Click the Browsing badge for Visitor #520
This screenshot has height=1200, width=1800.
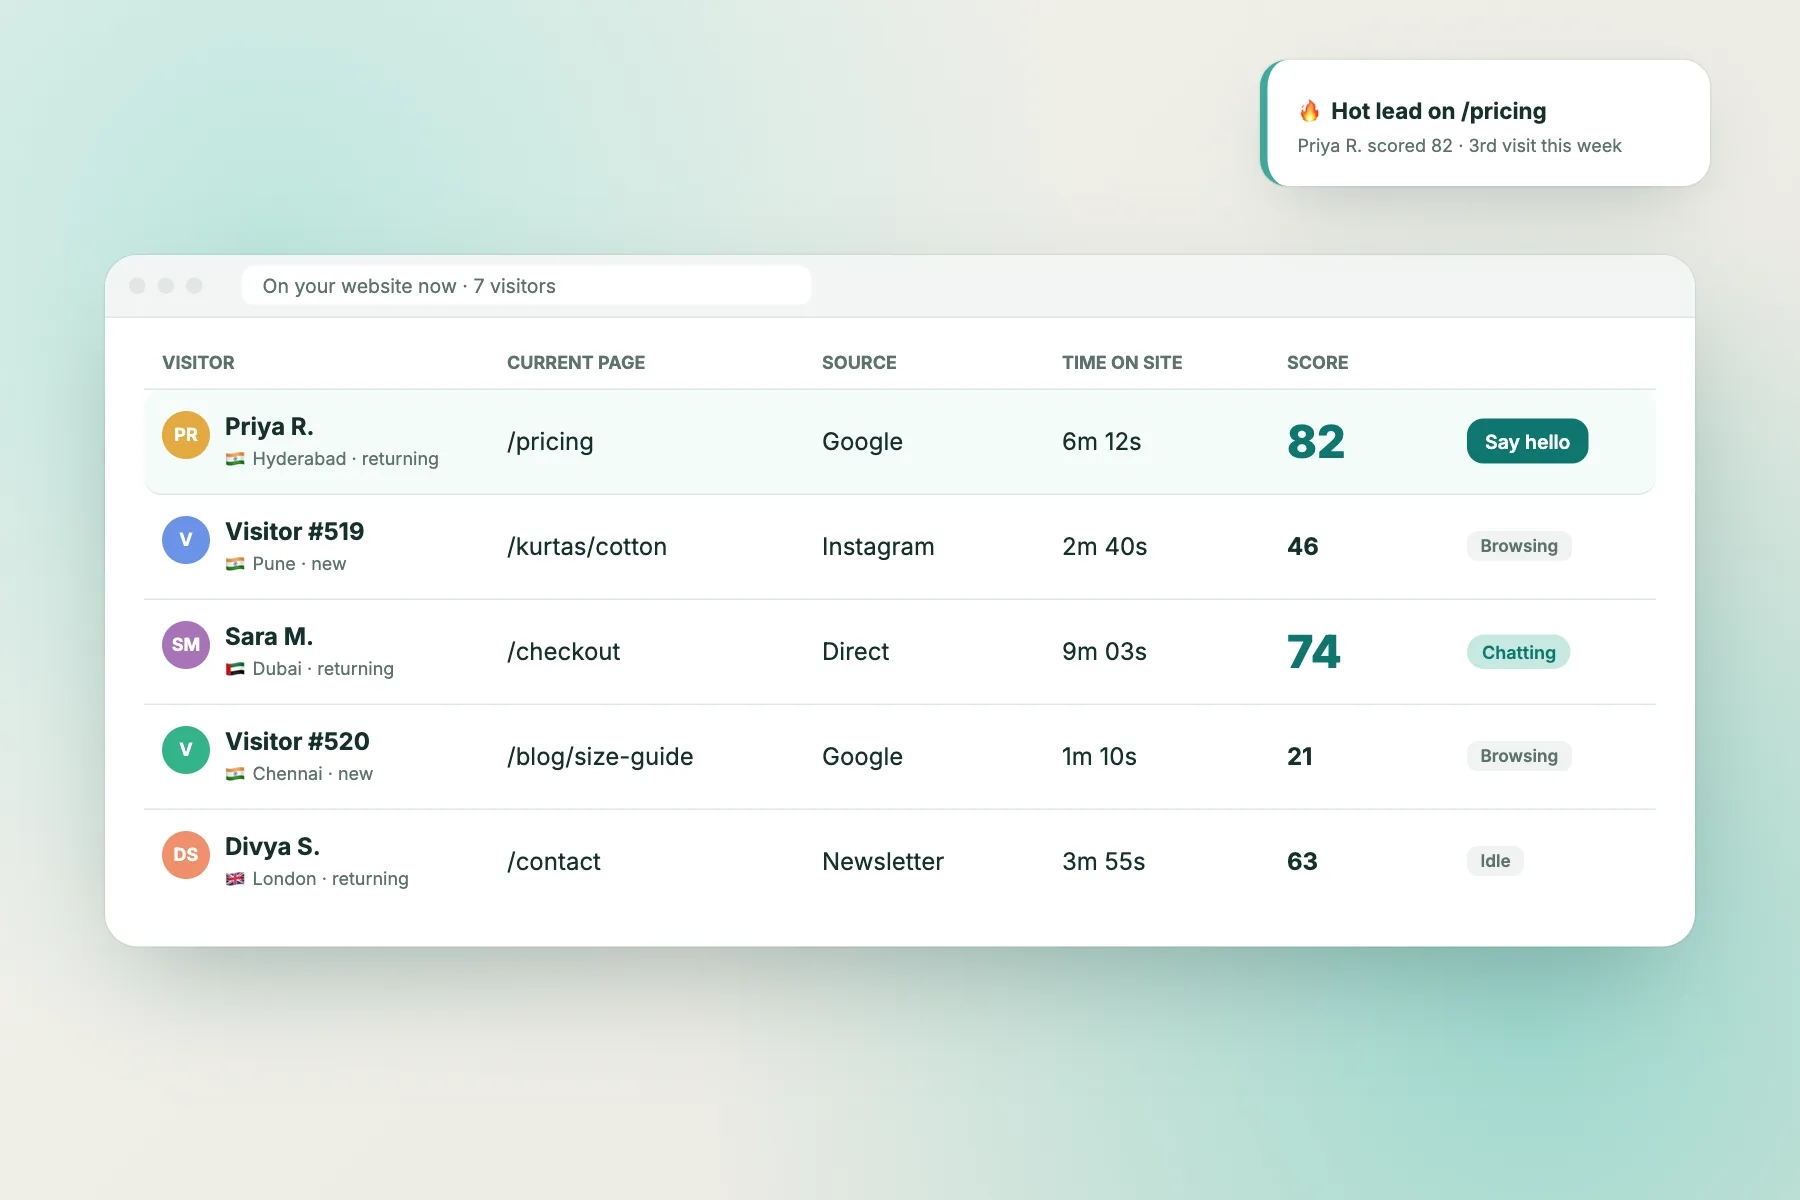pyautogui.click(x=1519, y=756)
